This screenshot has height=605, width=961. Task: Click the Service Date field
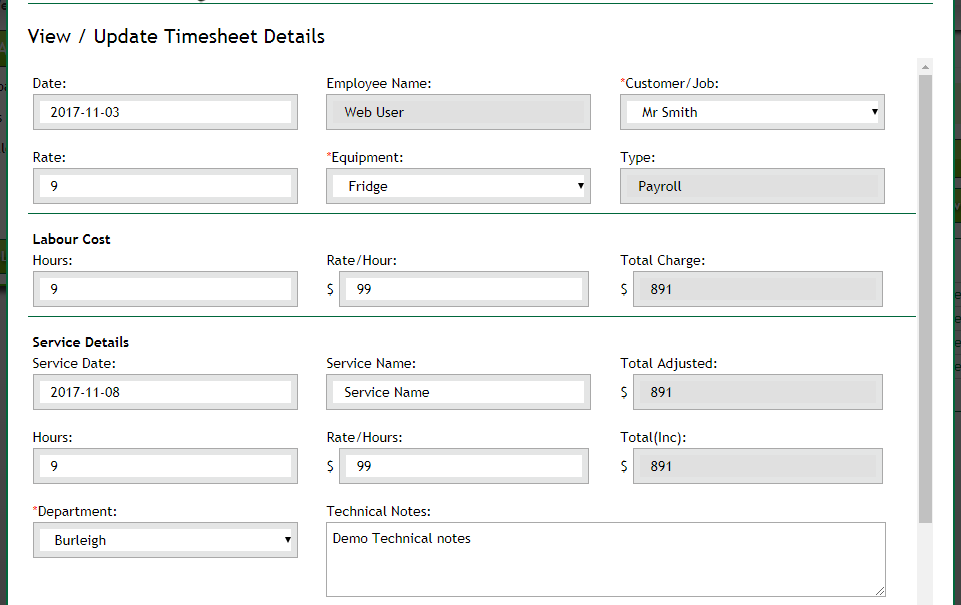click(x=165, y=392)
